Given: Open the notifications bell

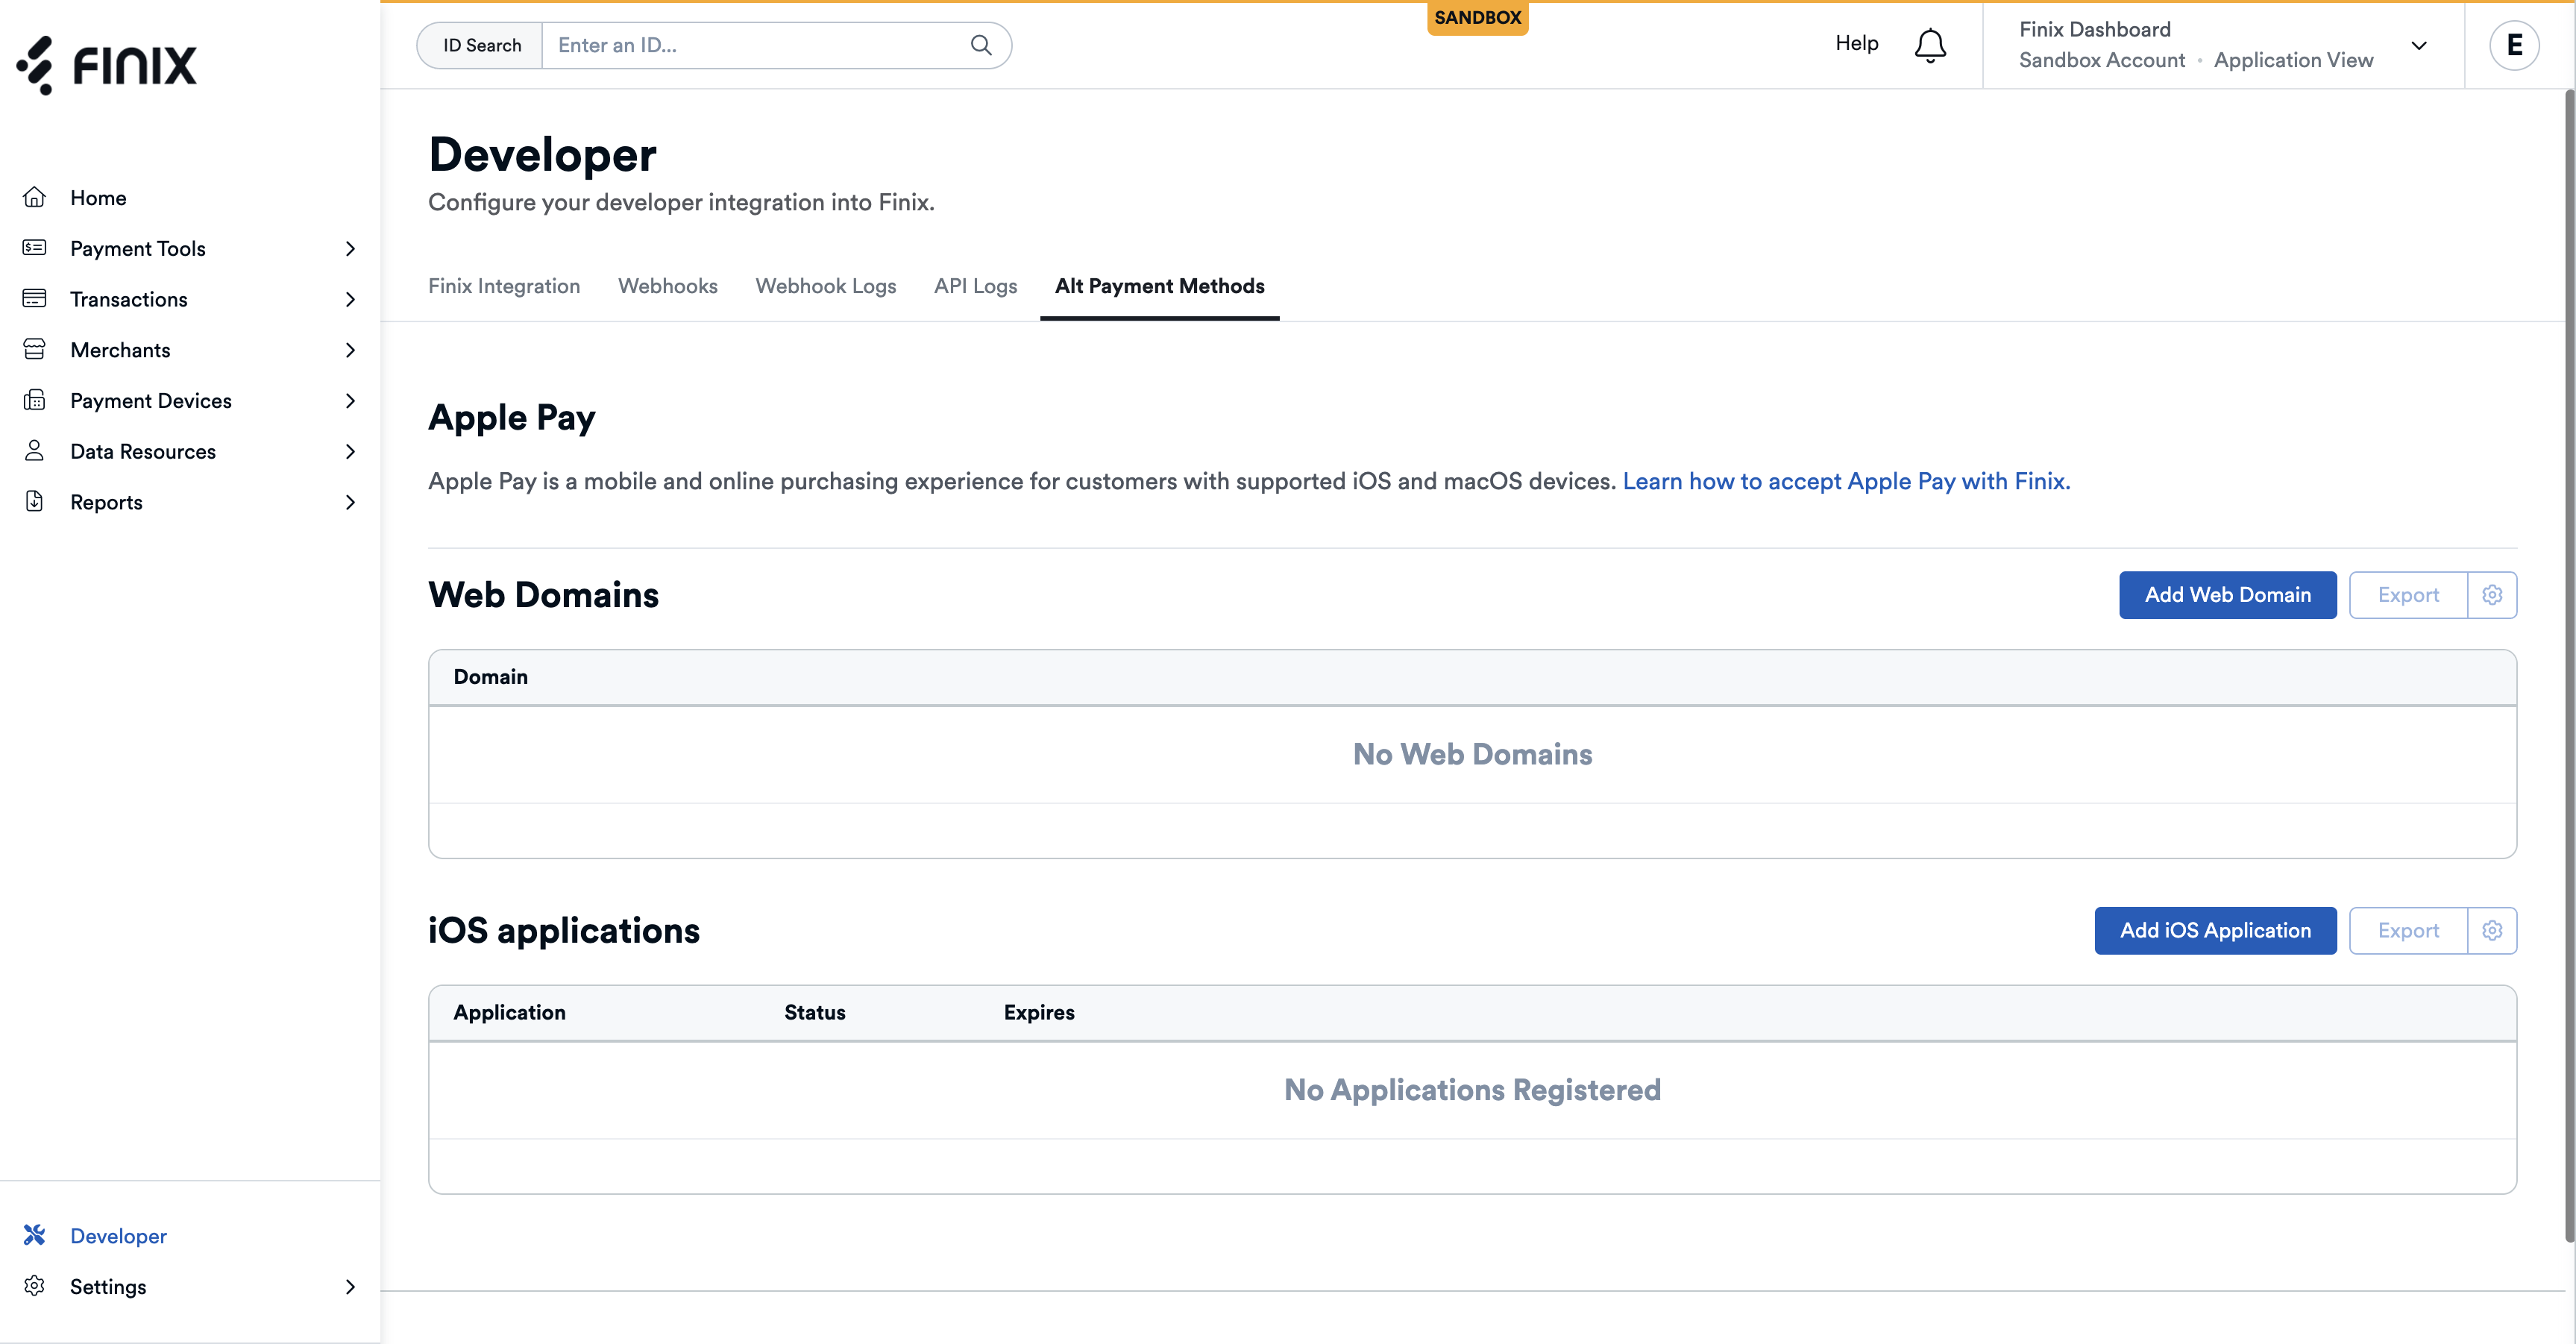Looking at the screenshot, I should [1930, 45].
